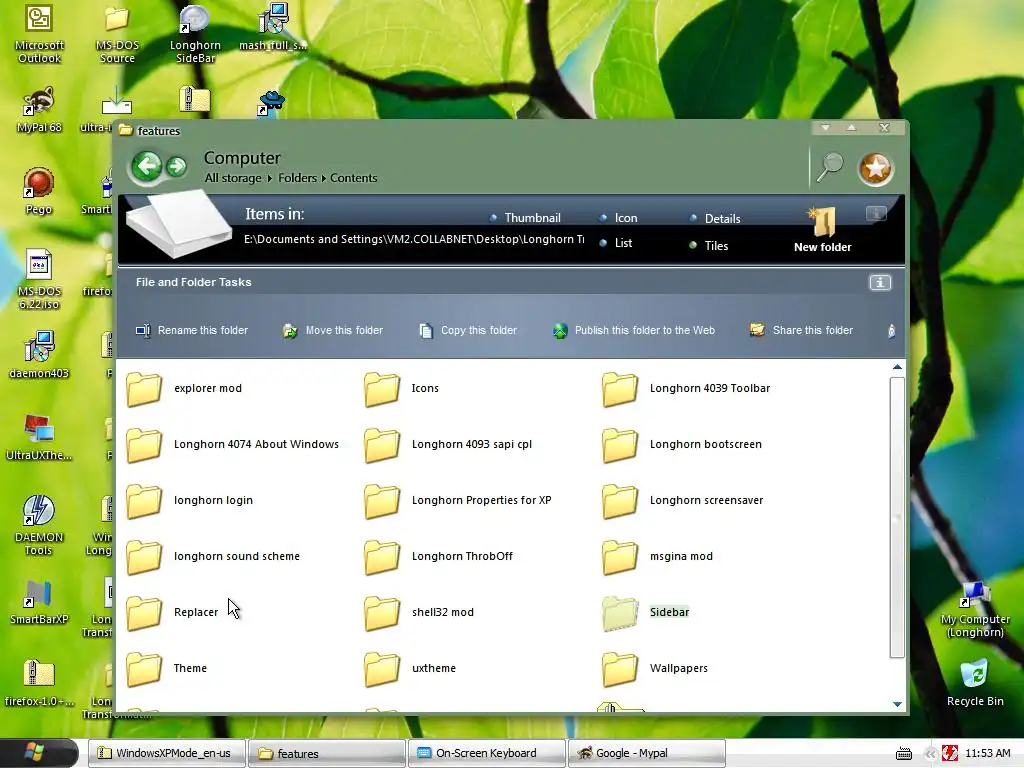Click the green Forward arrow button
Screen dimensions: 1024x768
tap(176, 167)
